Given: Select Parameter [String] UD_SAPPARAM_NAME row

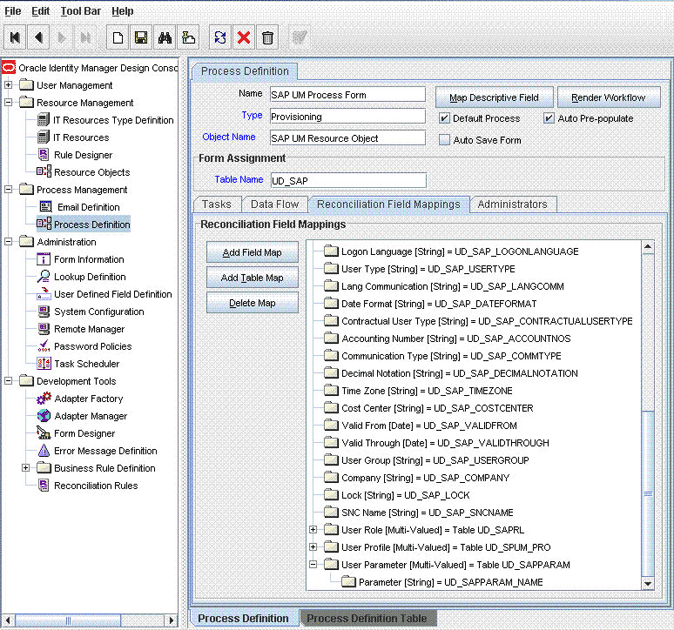Looking at the screenshot, I should [442, 582].
